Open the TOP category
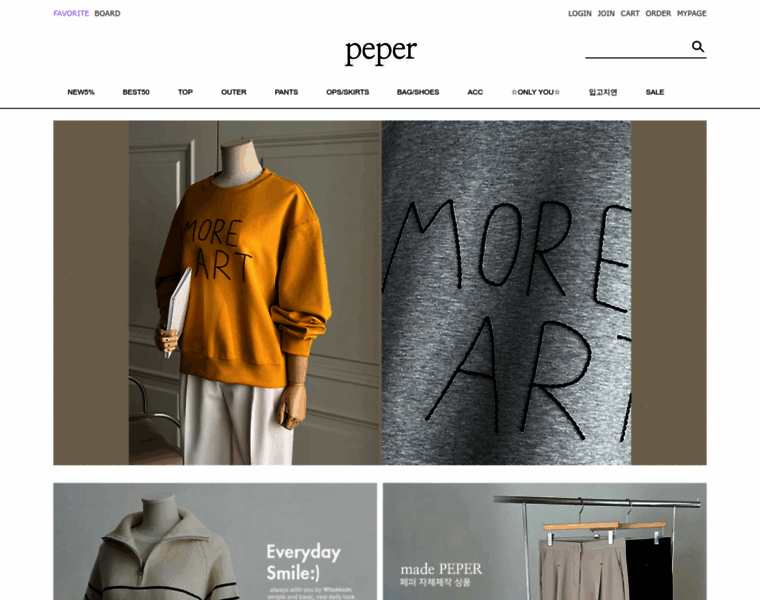760x600 pixels. [185, 92]
